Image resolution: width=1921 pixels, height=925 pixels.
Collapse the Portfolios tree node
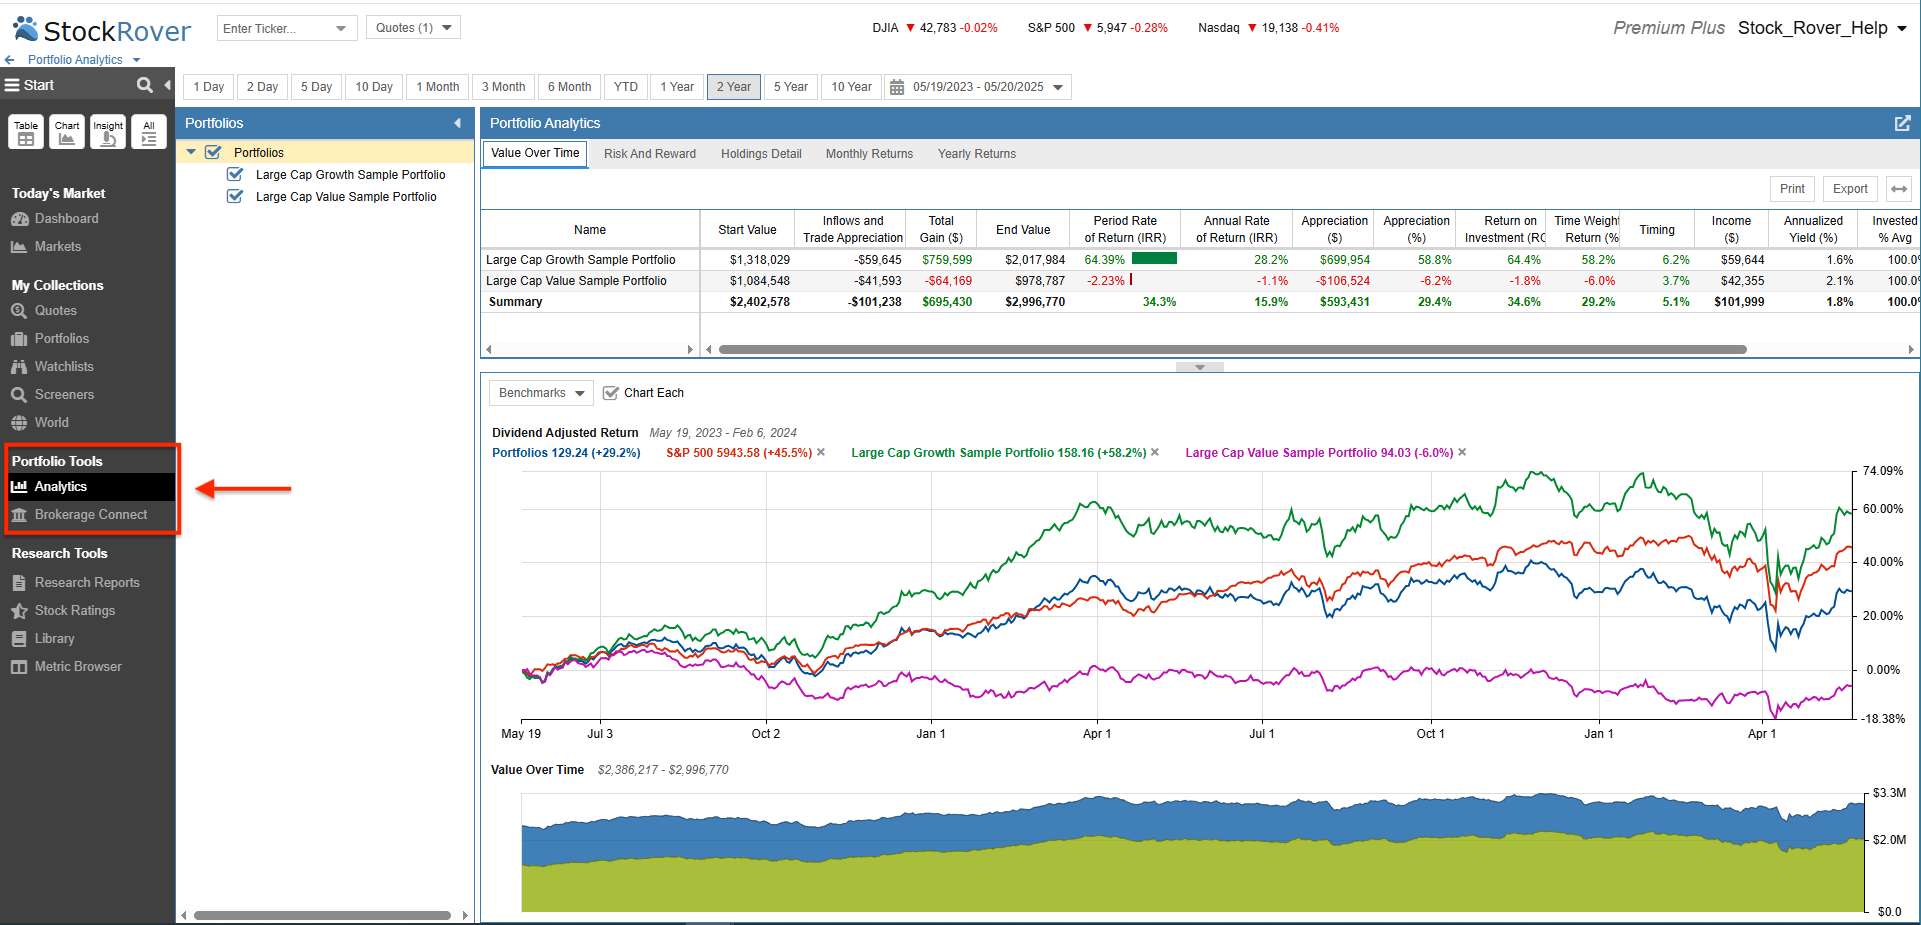pos(190,151)
